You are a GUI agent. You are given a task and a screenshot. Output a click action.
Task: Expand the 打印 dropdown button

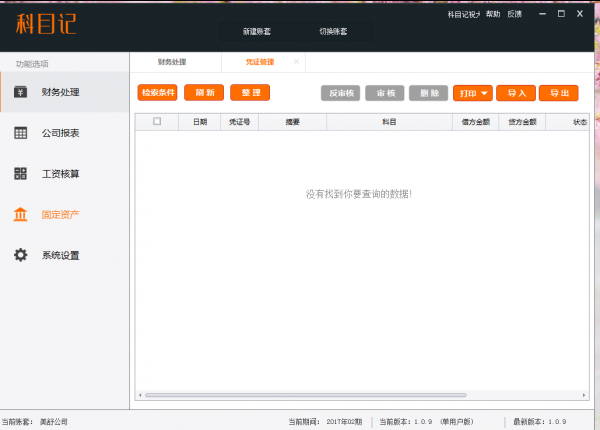tap(473, 93)
